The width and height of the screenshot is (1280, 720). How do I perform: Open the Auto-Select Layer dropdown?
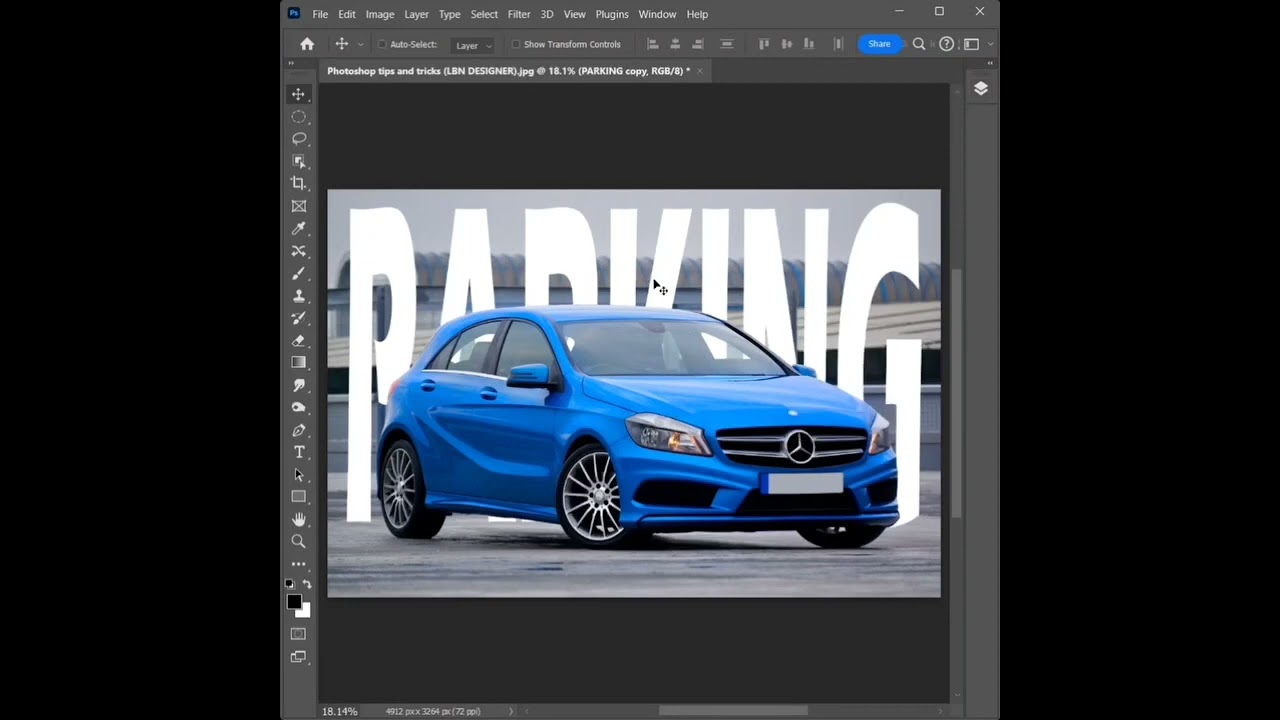(473, 45)
